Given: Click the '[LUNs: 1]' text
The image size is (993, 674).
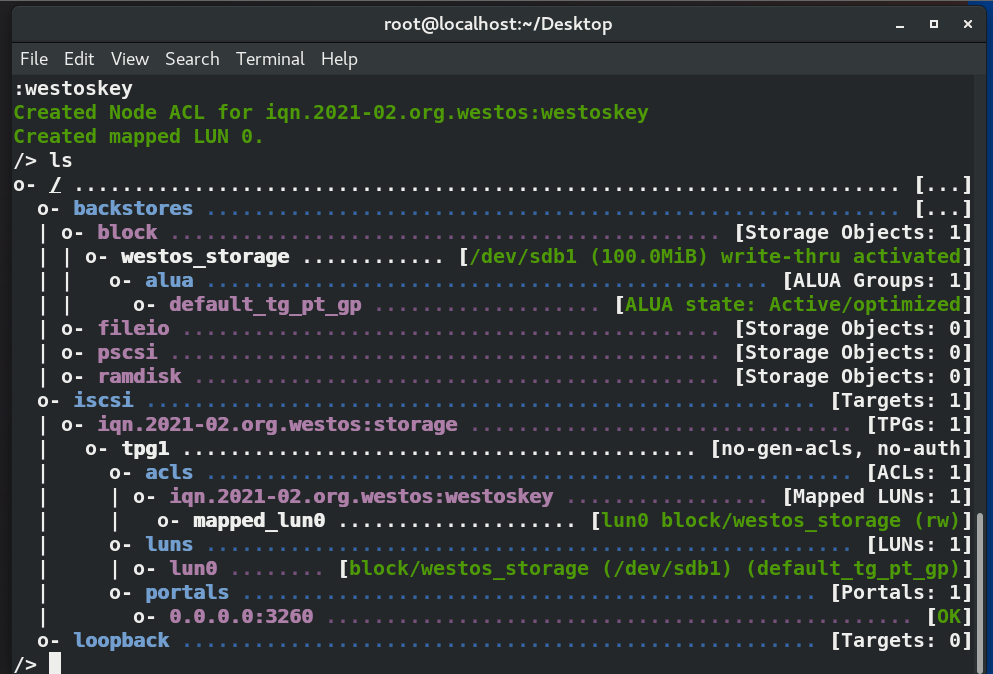Looking at the screenshot, I should 919,545.
